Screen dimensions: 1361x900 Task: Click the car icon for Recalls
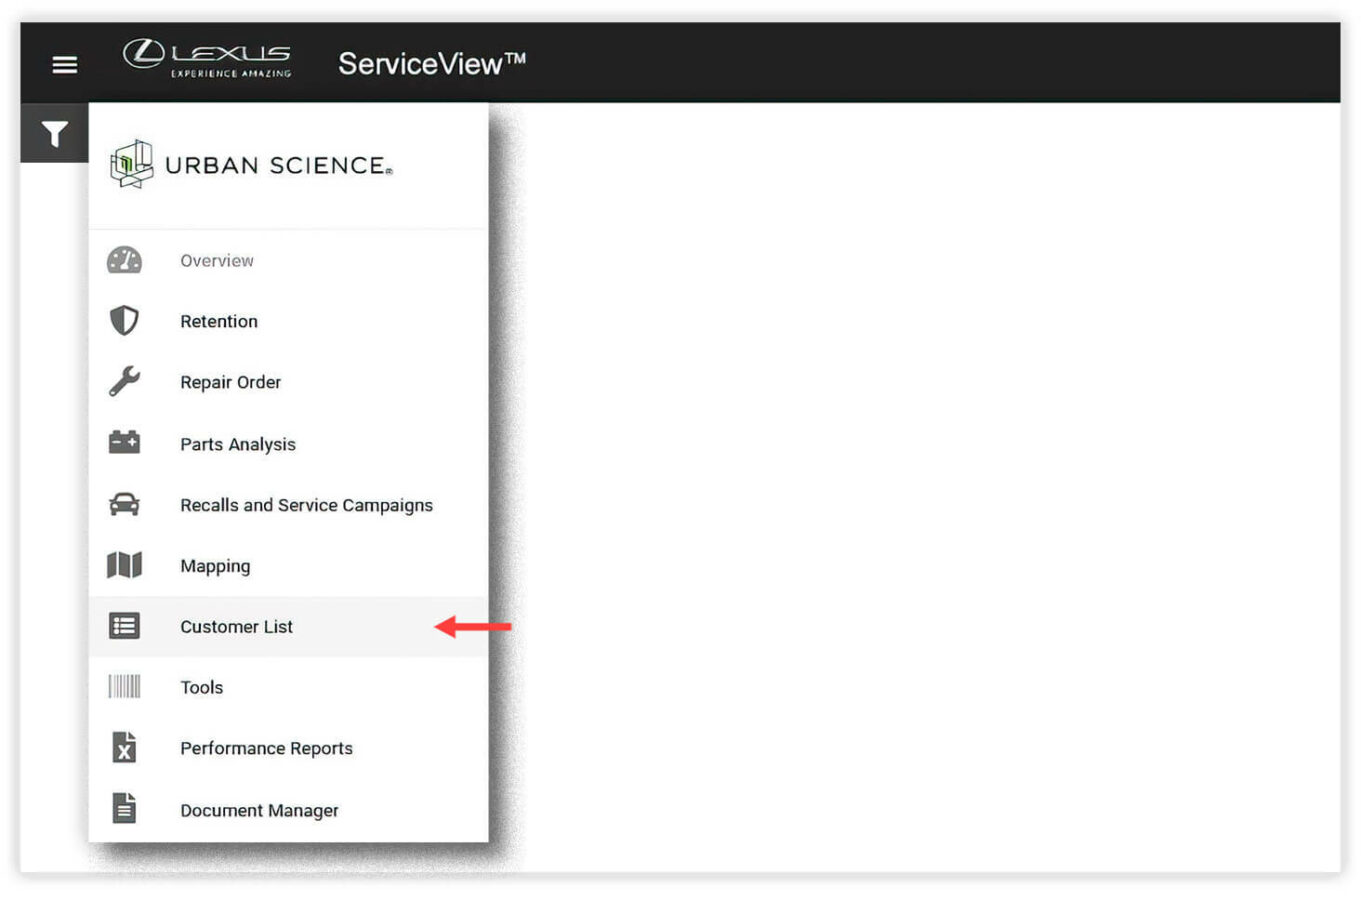point(124,504)
